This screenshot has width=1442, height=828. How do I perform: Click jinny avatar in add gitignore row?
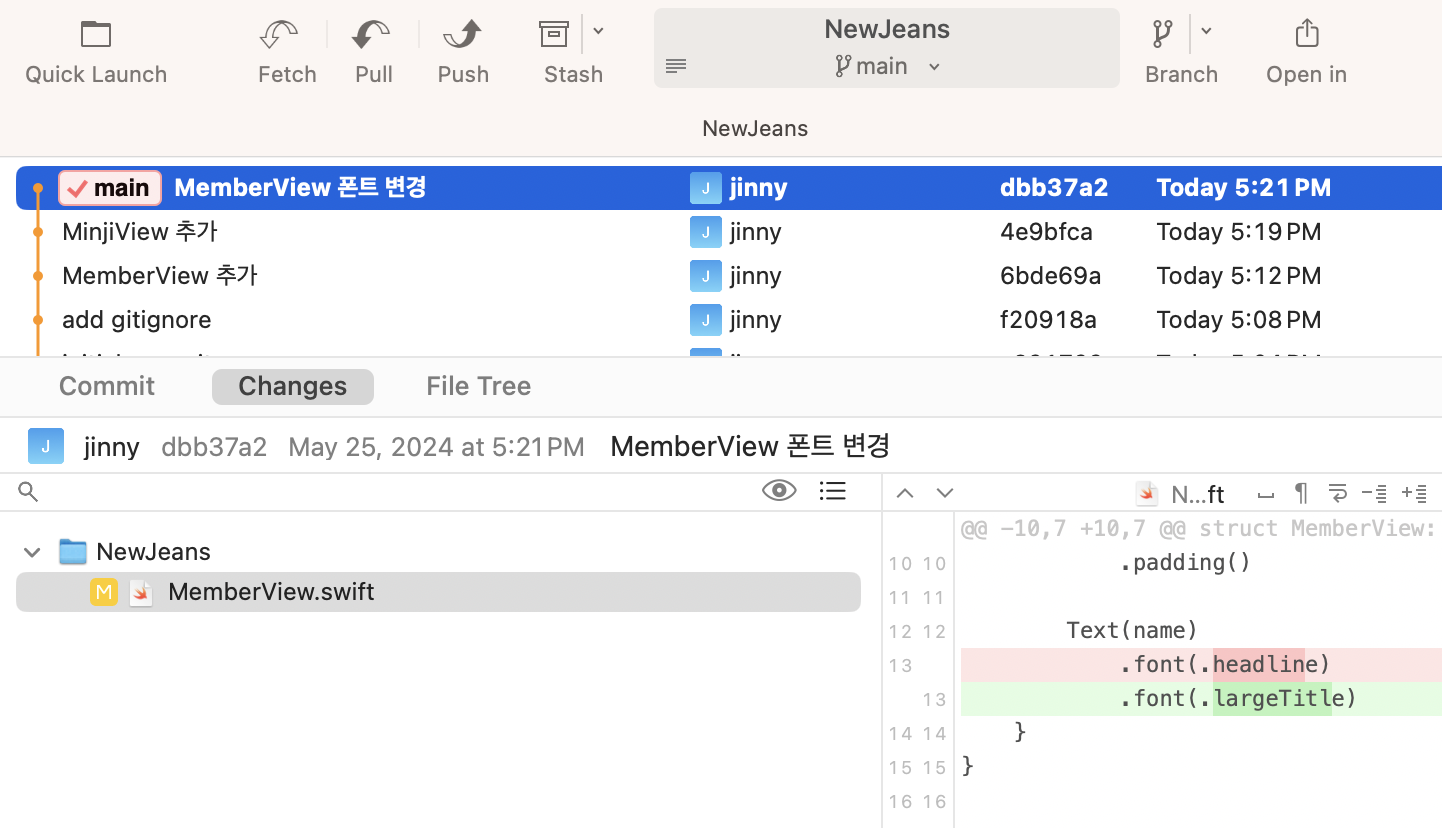705,320
